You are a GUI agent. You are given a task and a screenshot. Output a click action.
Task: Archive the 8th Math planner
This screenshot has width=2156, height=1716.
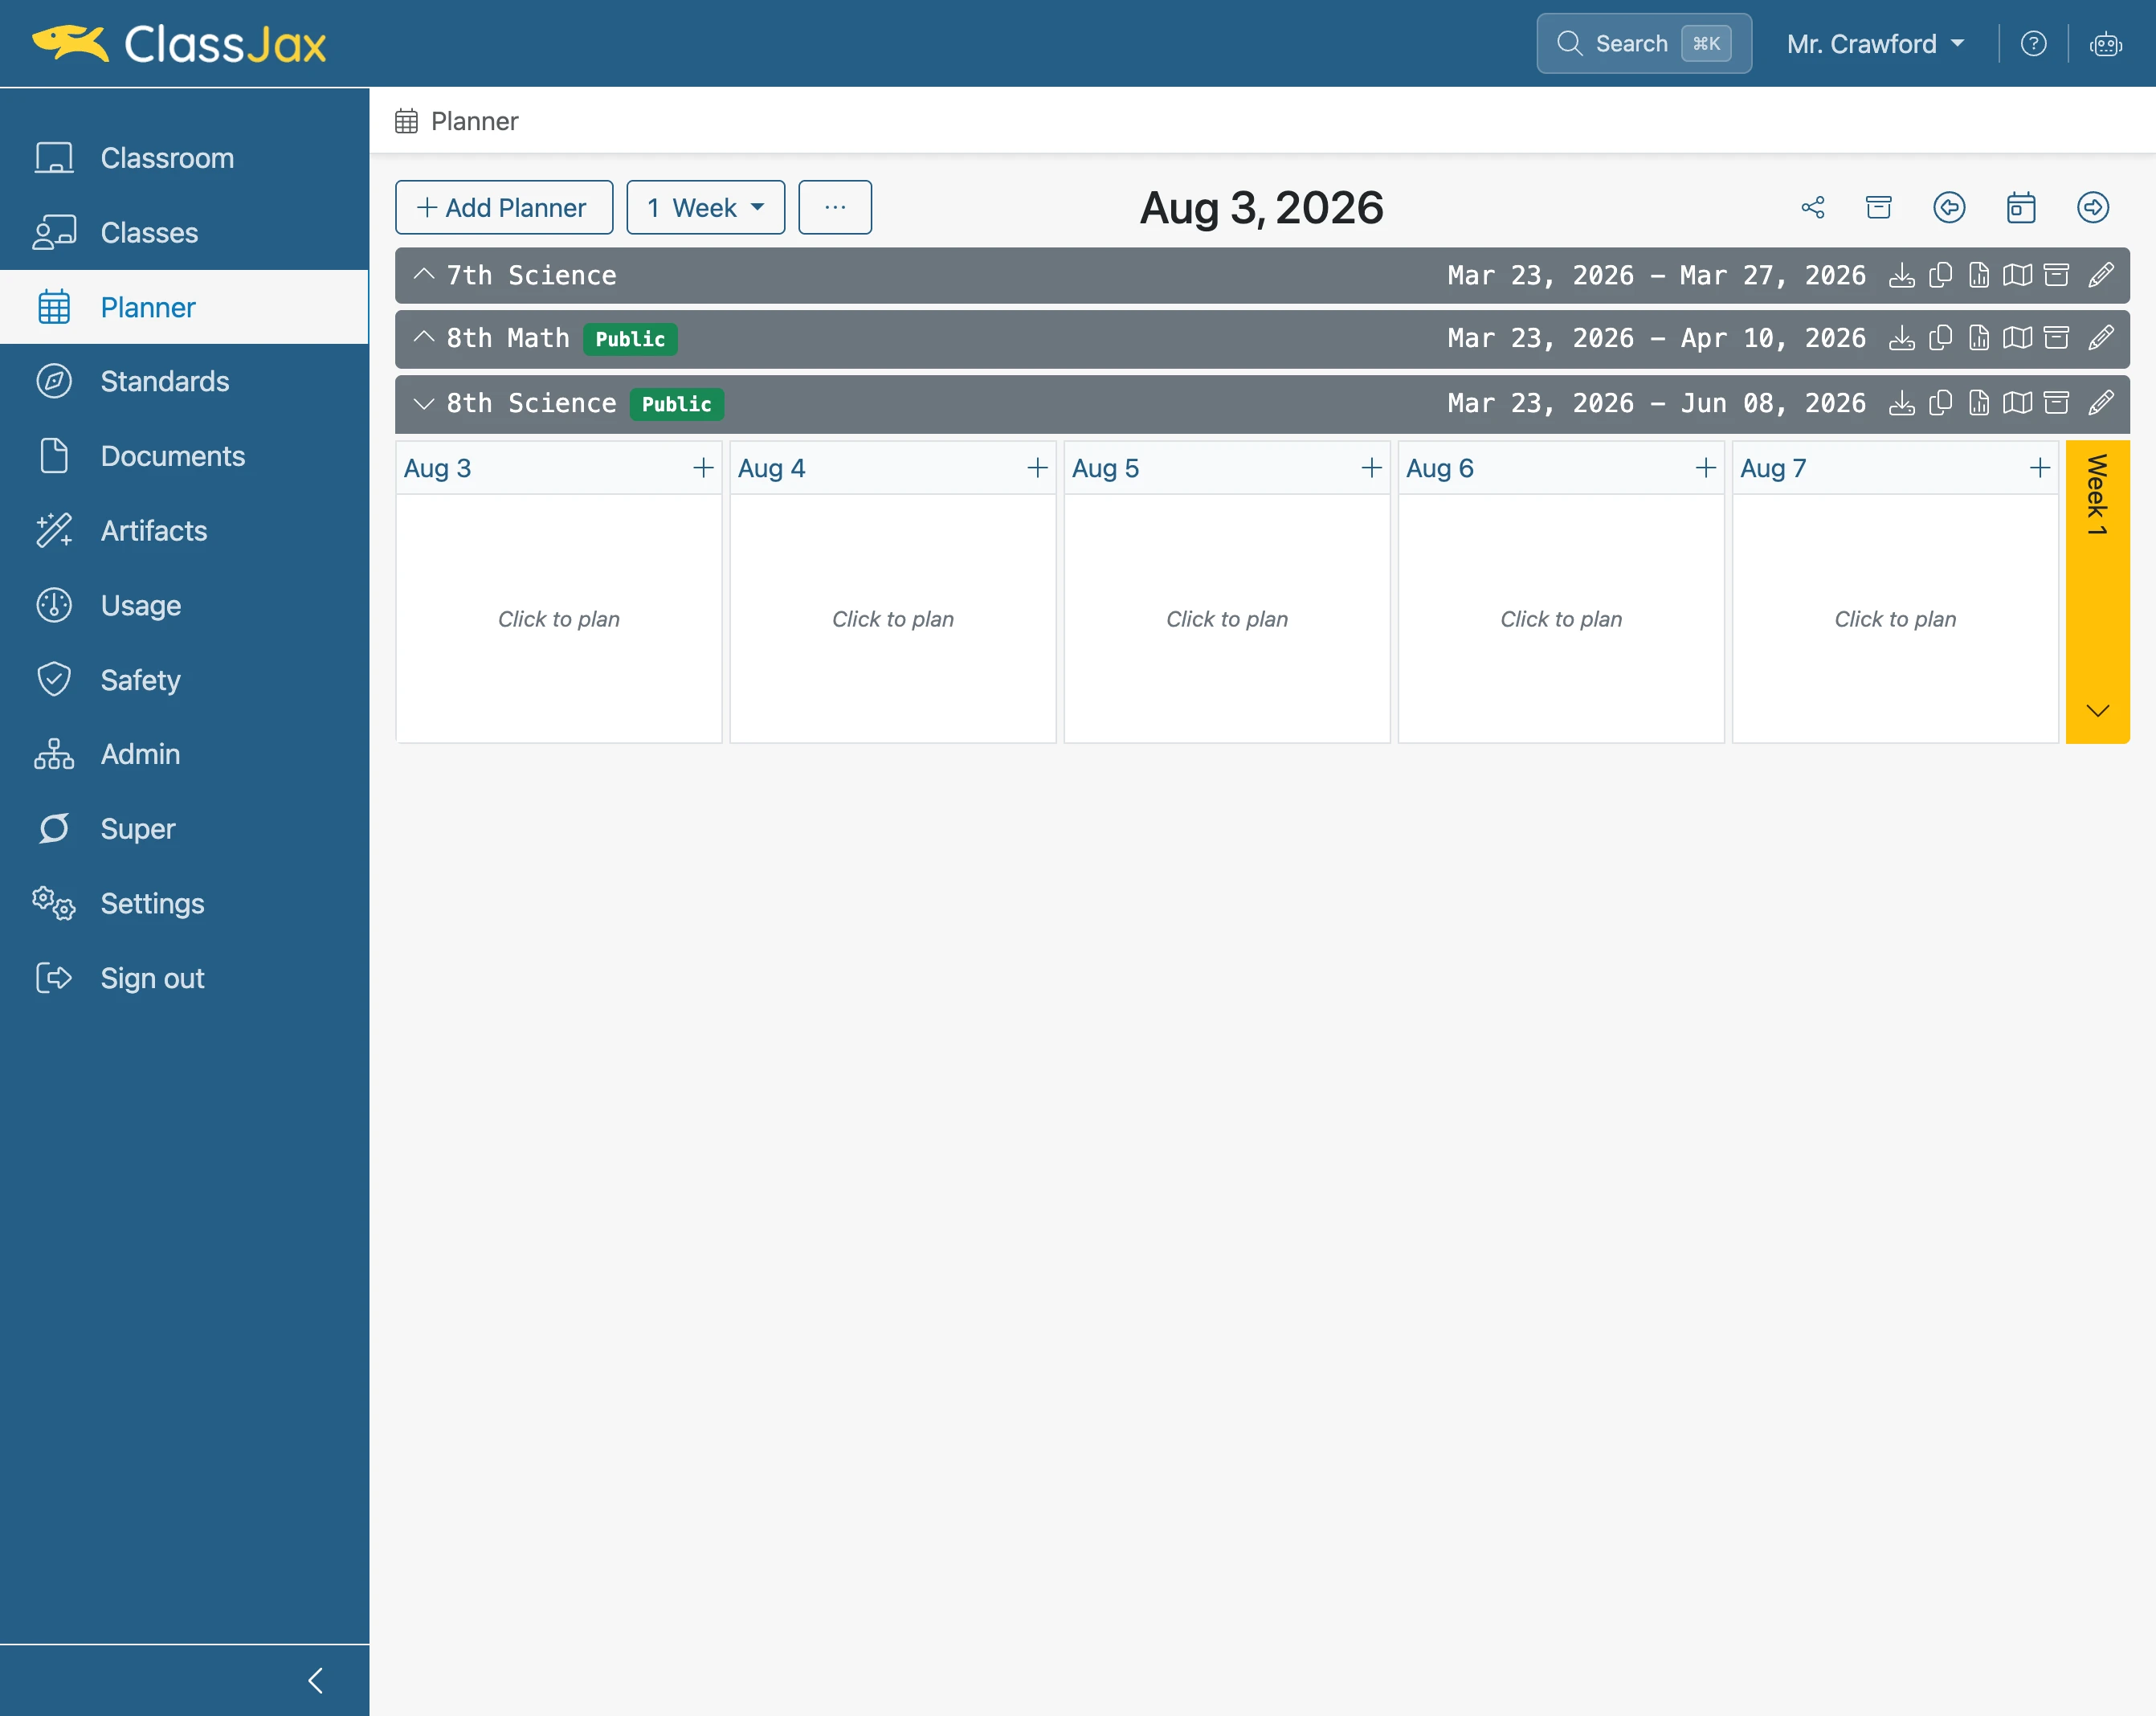click(2056, 338)
